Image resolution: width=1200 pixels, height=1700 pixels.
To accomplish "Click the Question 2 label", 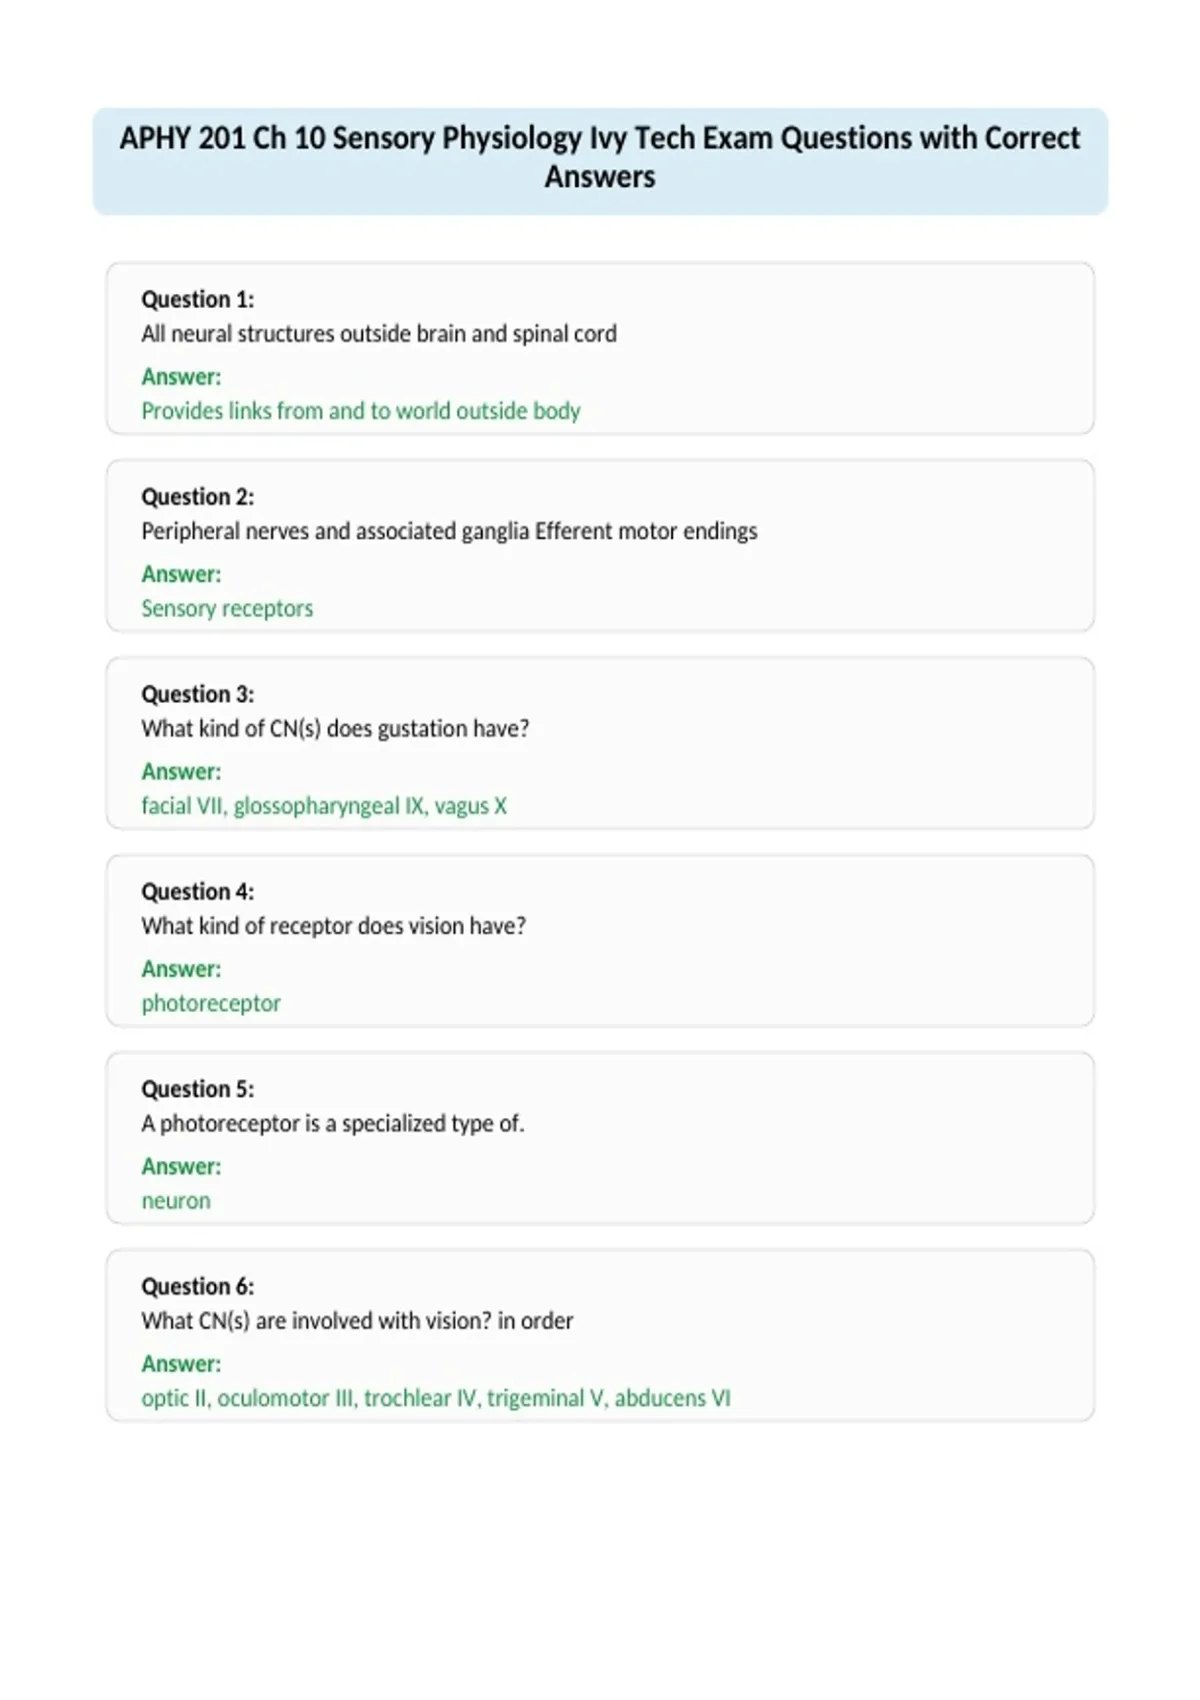I will click(x=198, y=497).
